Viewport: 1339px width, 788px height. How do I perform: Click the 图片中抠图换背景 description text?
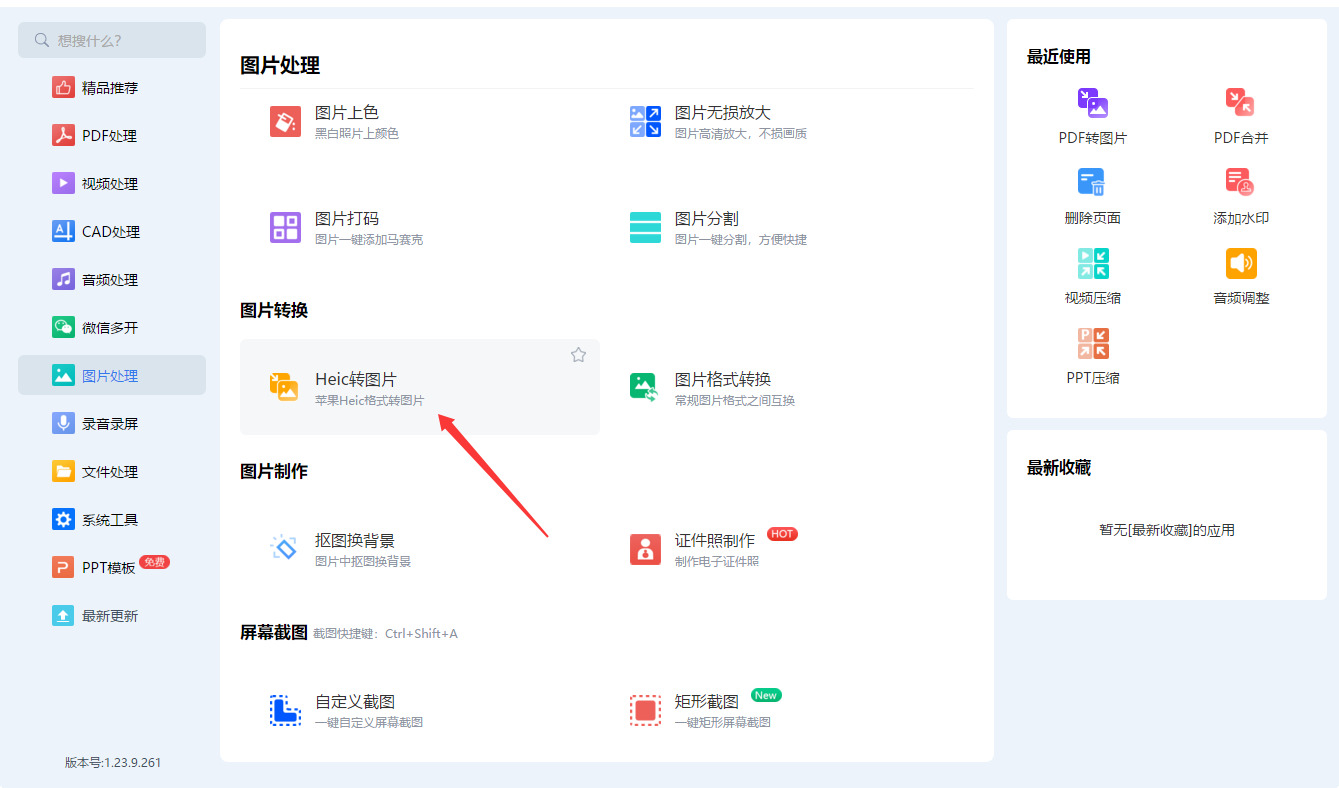click(x=363, y=562)
